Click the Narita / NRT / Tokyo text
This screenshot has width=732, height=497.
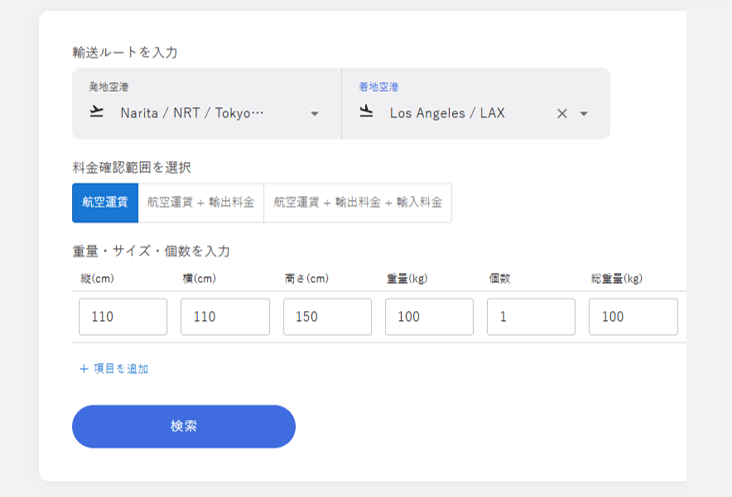point(192,113)
